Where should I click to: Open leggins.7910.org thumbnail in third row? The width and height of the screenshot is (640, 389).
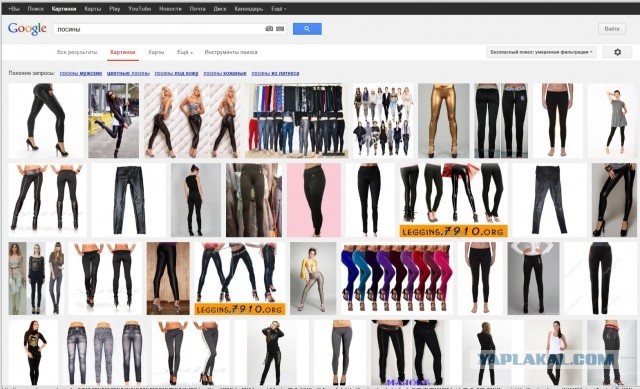coord(240,278)
